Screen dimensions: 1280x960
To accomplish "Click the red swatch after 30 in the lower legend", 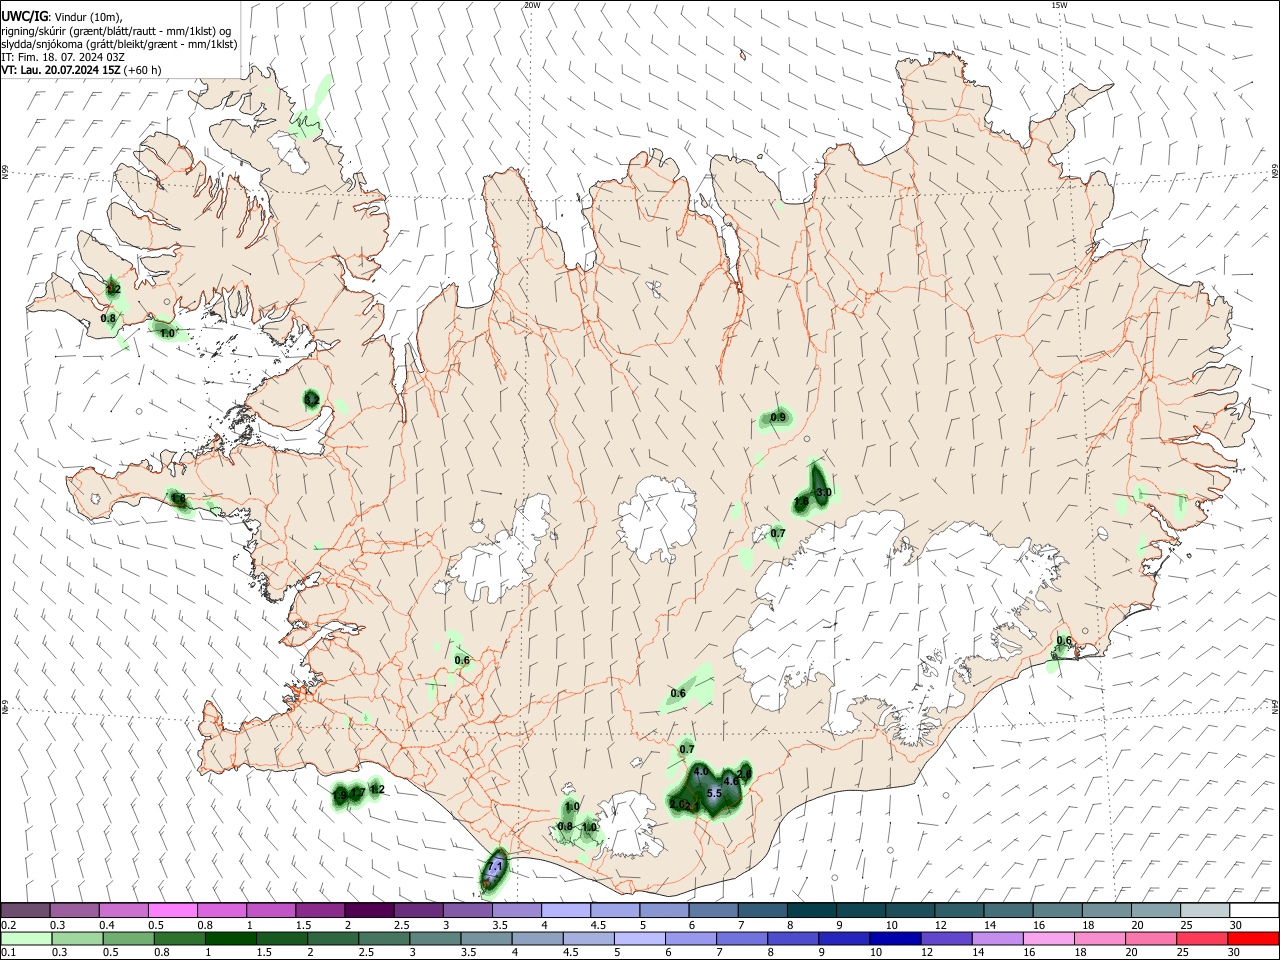I will click(1253, 938).
